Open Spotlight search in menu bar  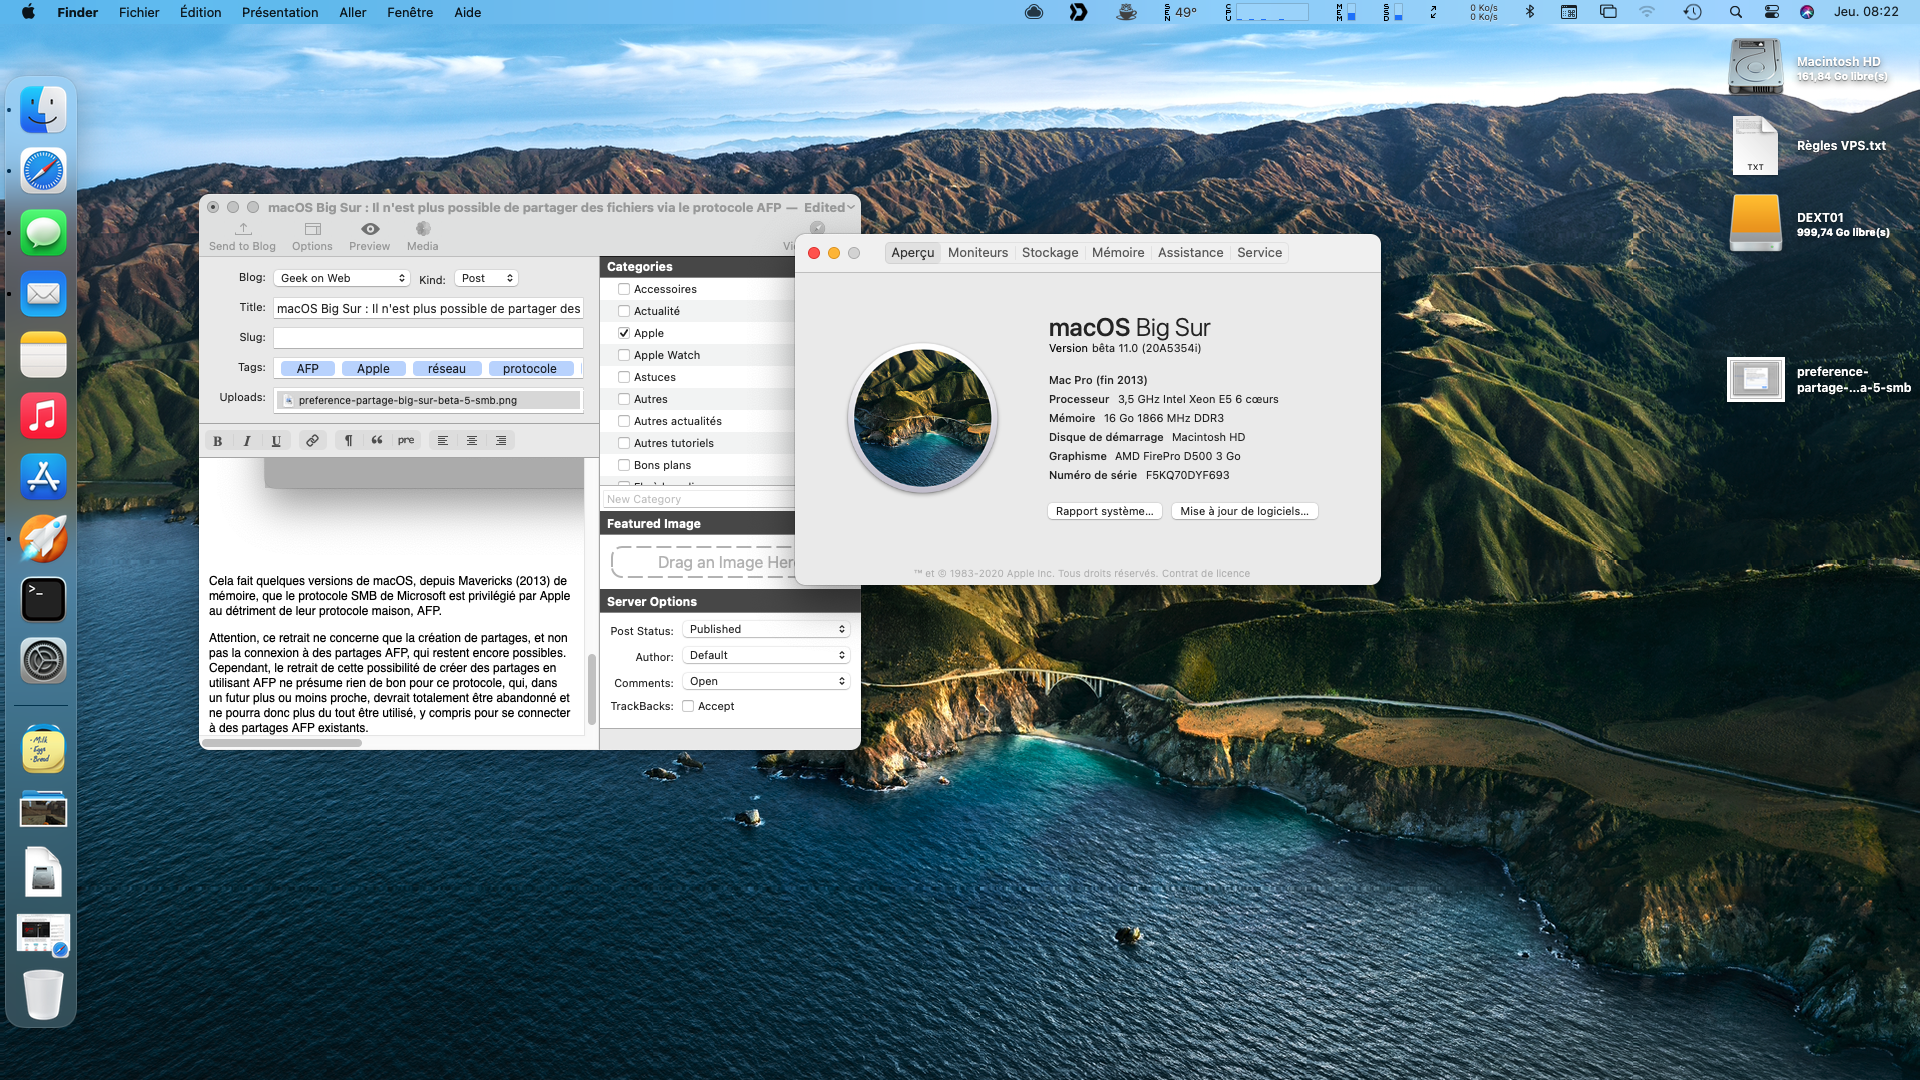click(x=1735, y=12)
